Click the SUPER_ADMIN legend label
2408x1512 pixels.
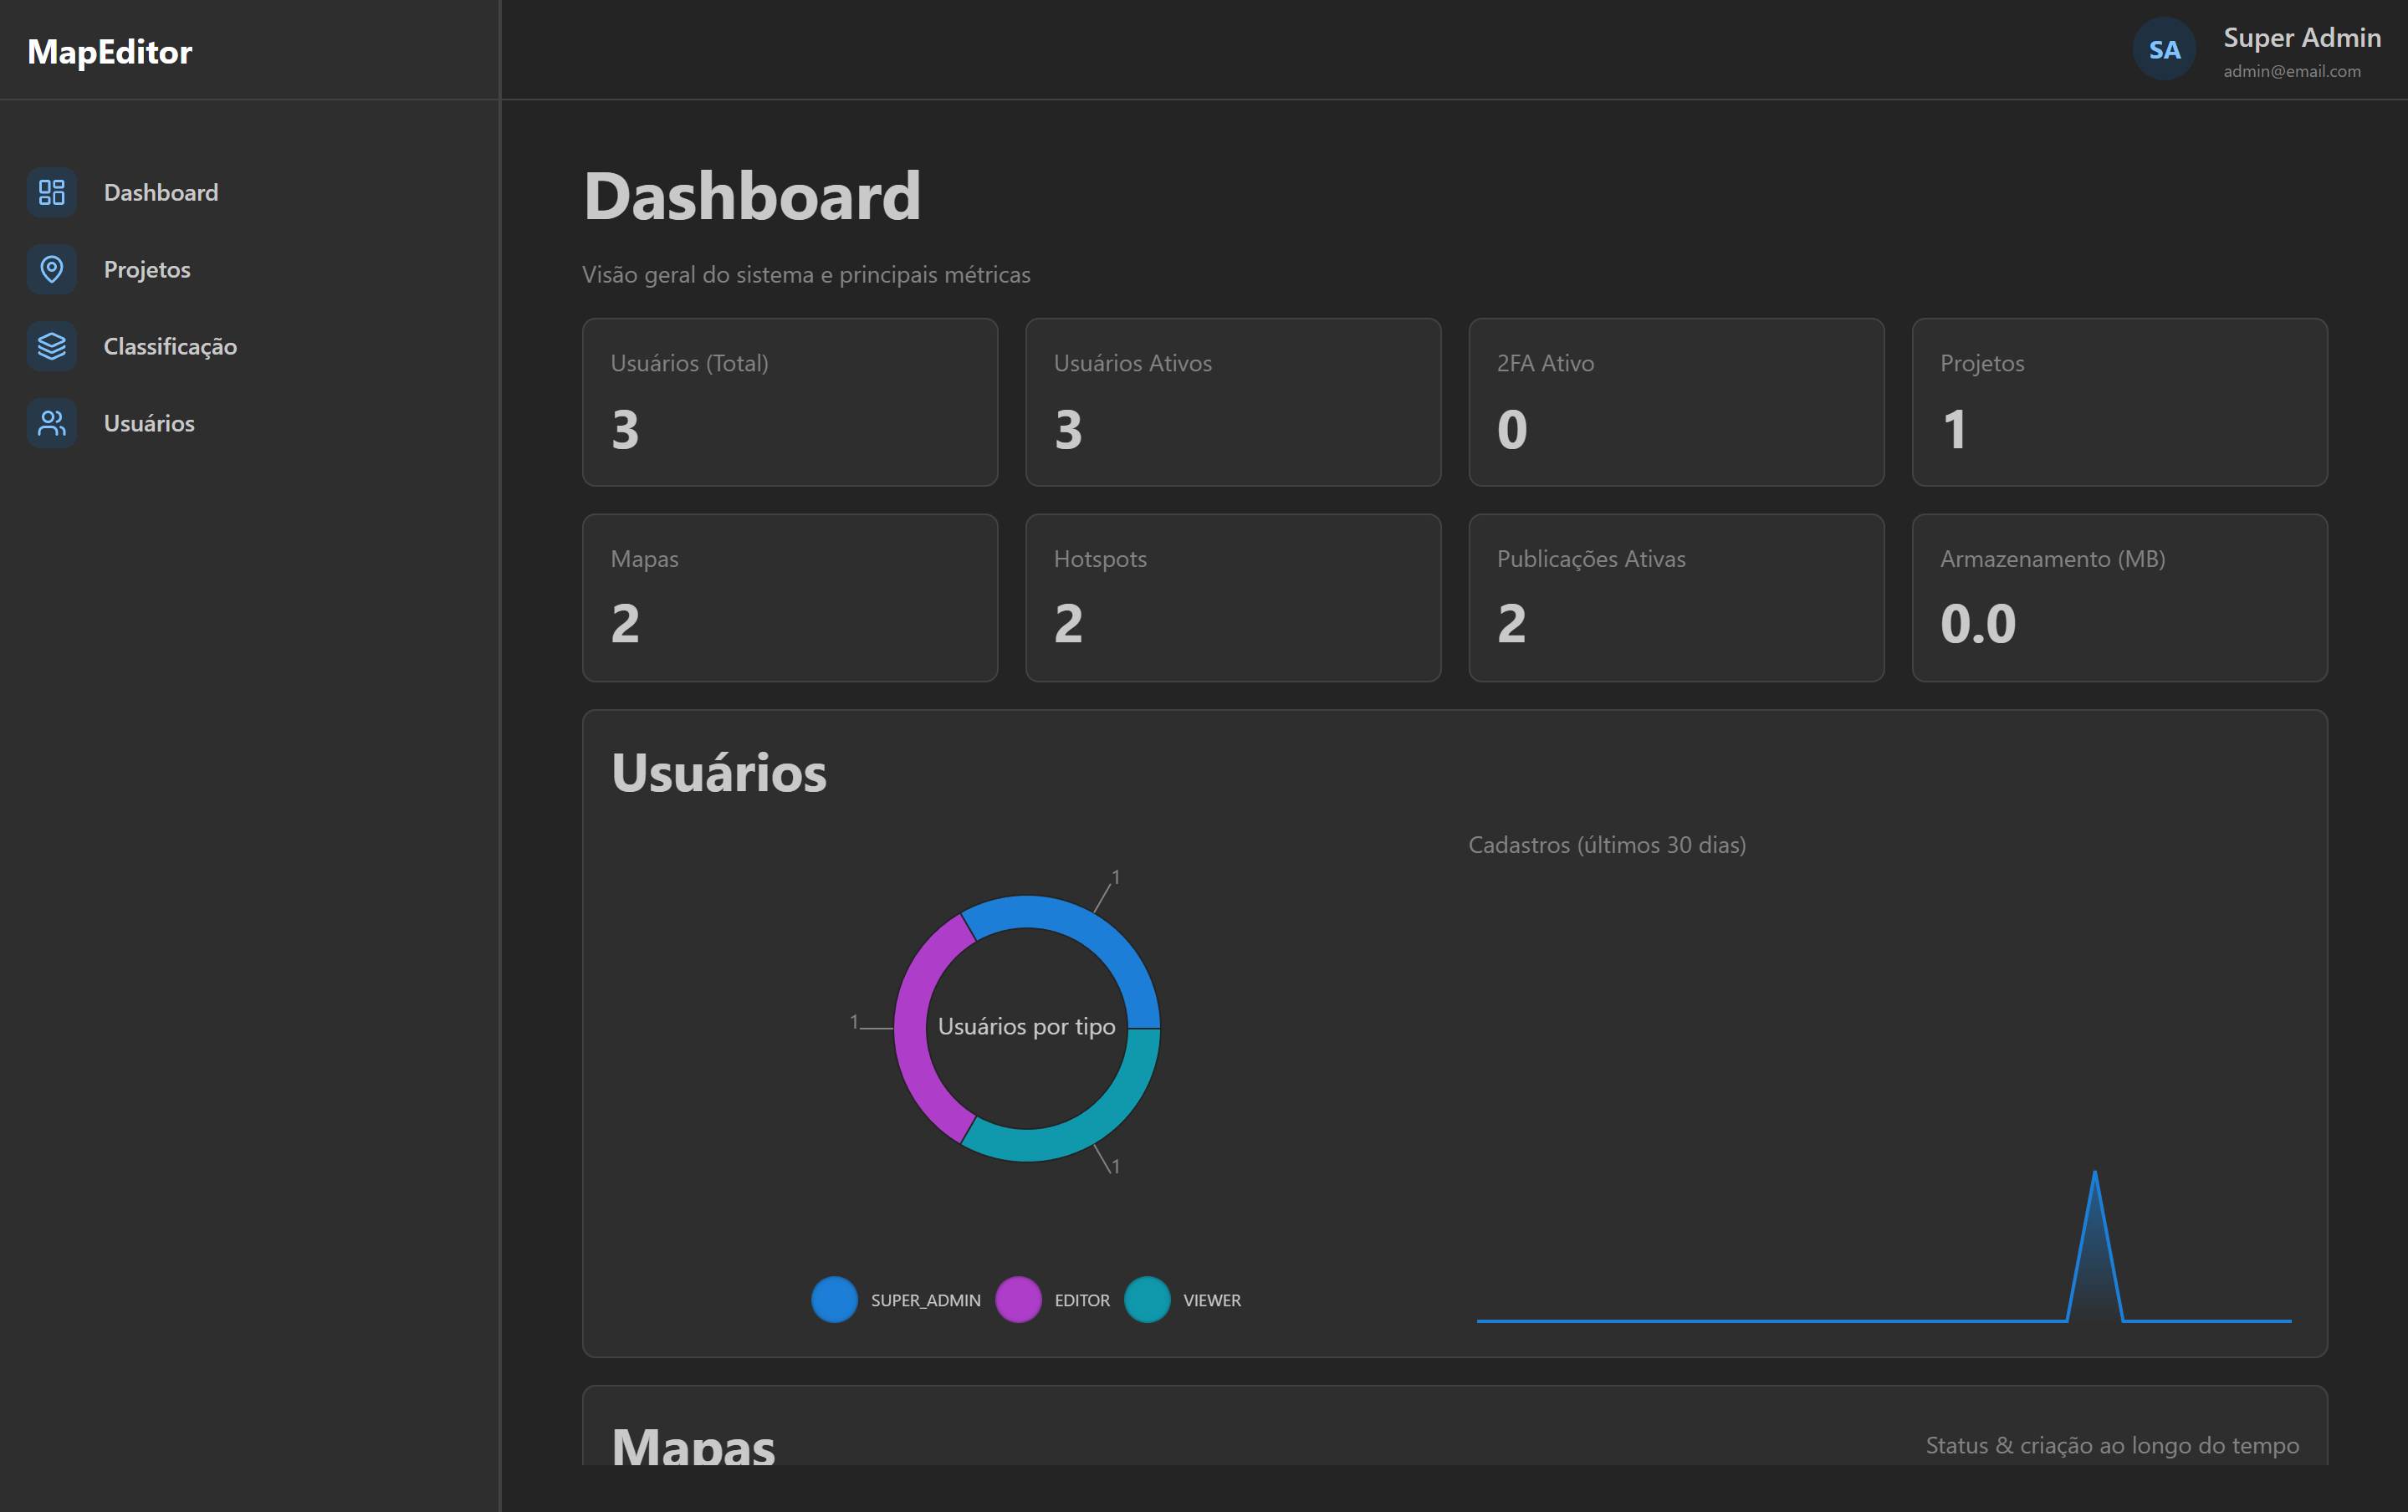point(925,1300)
